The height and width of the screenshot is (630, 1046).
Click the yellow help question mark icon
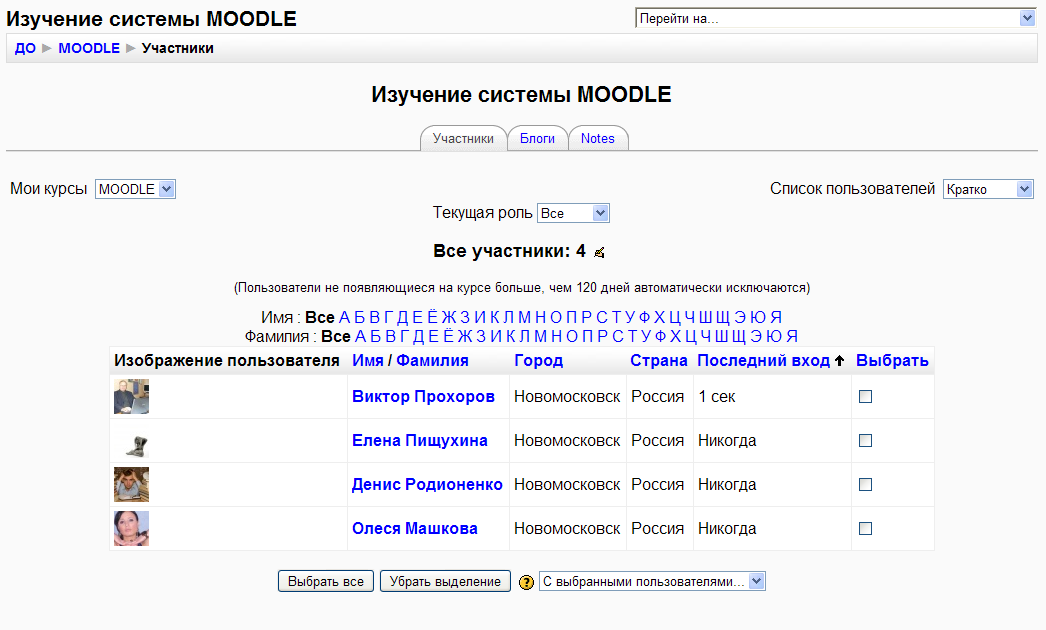(527, 583)
